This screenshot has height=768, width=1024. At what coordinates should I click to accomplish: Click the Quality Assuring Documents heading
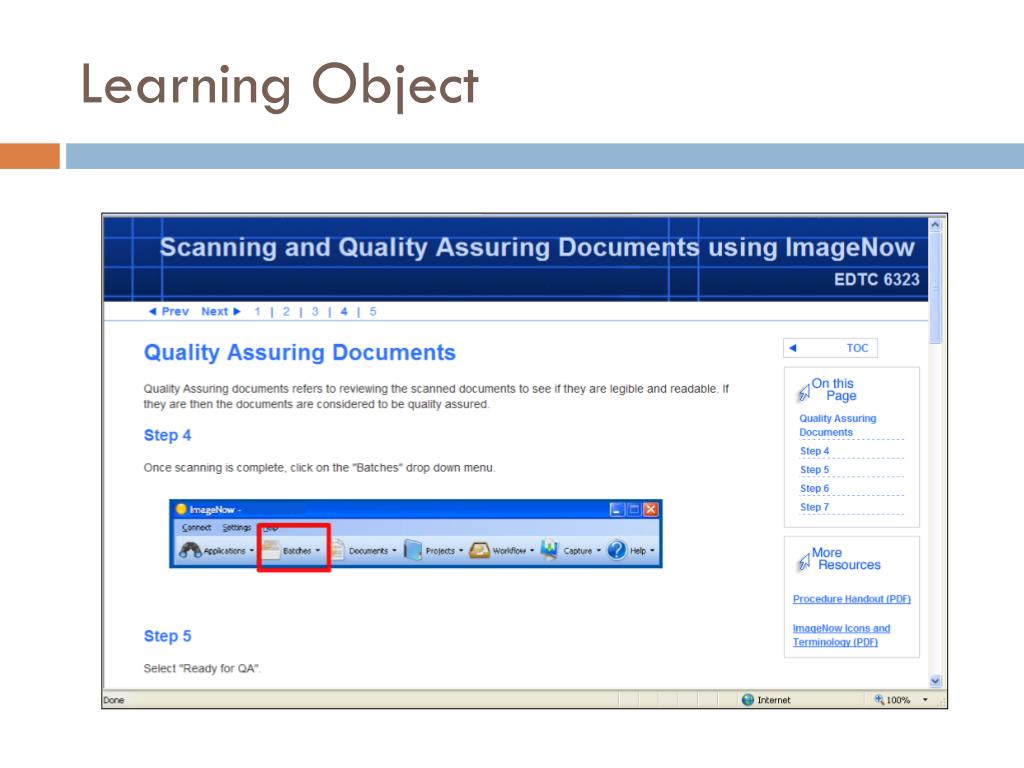click(x=300, y=353)
